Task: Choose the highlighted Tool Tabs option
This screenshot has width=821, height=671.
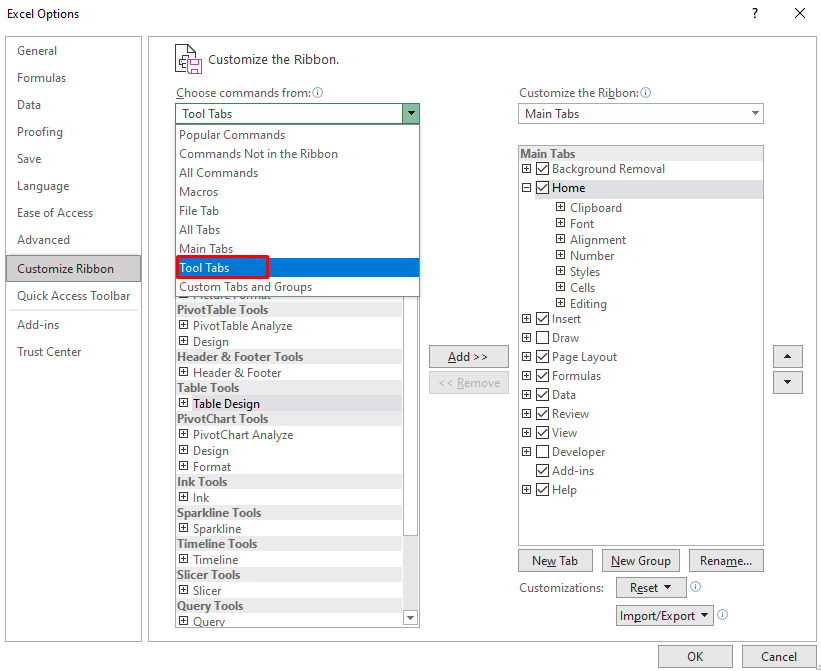Action: click(297, 267)
